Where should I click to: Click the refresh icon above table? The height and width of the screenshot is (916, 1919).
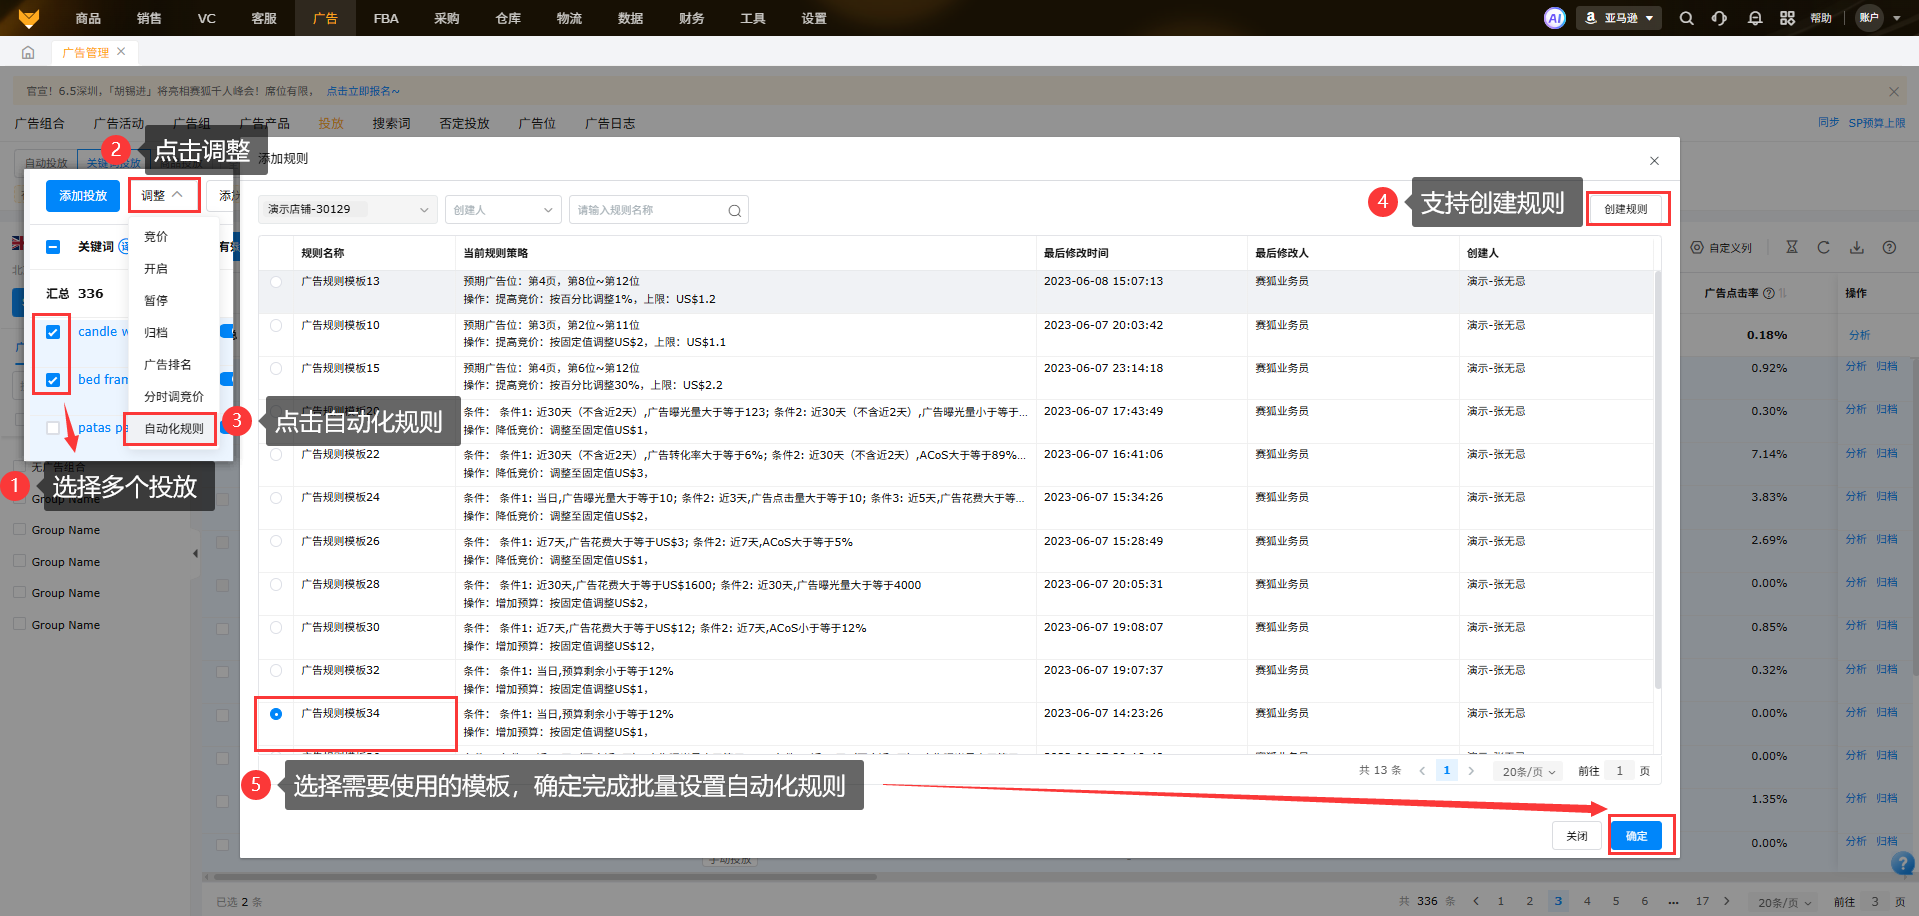(1823, 247)
